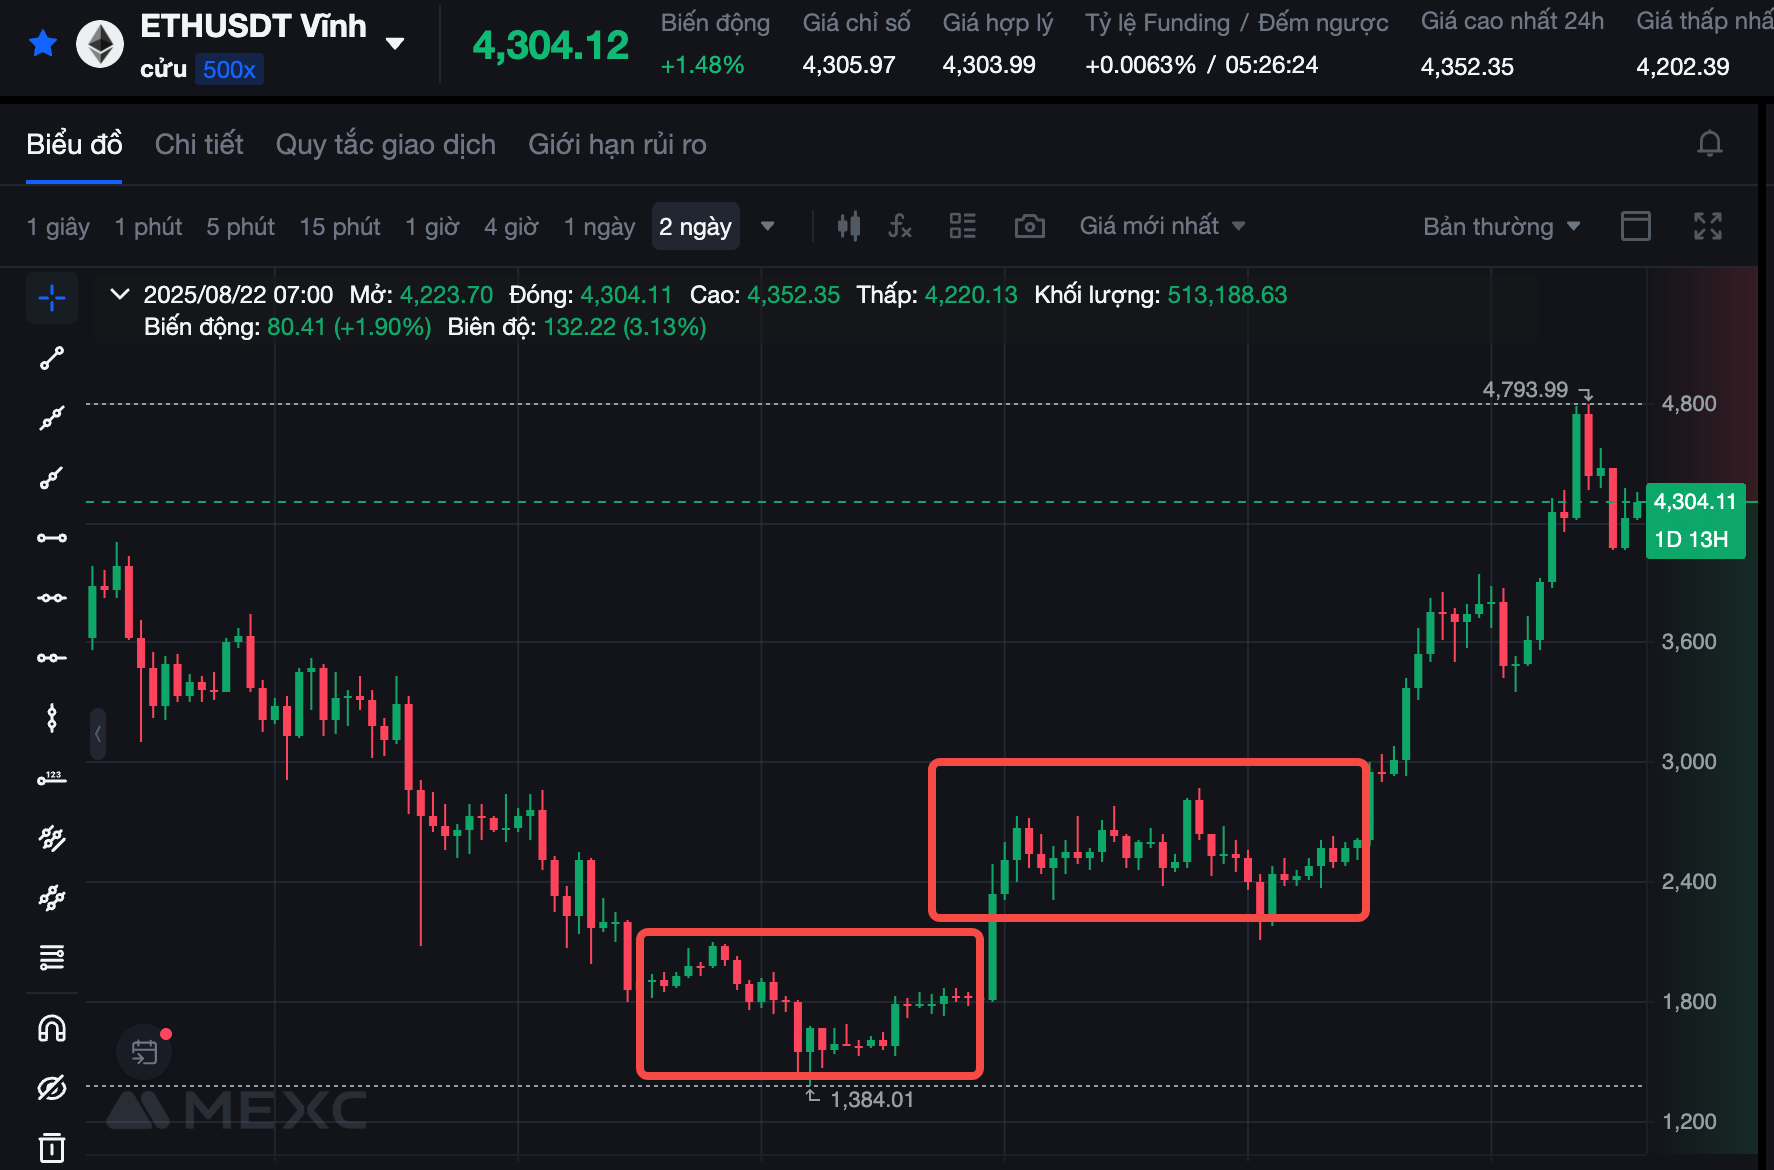Image resolution: width=1774 pixels, height=1170 pixels.
Task: Click the Tỷ lệ Funding / Đếm ngược label
Action: pos(1237,23)
